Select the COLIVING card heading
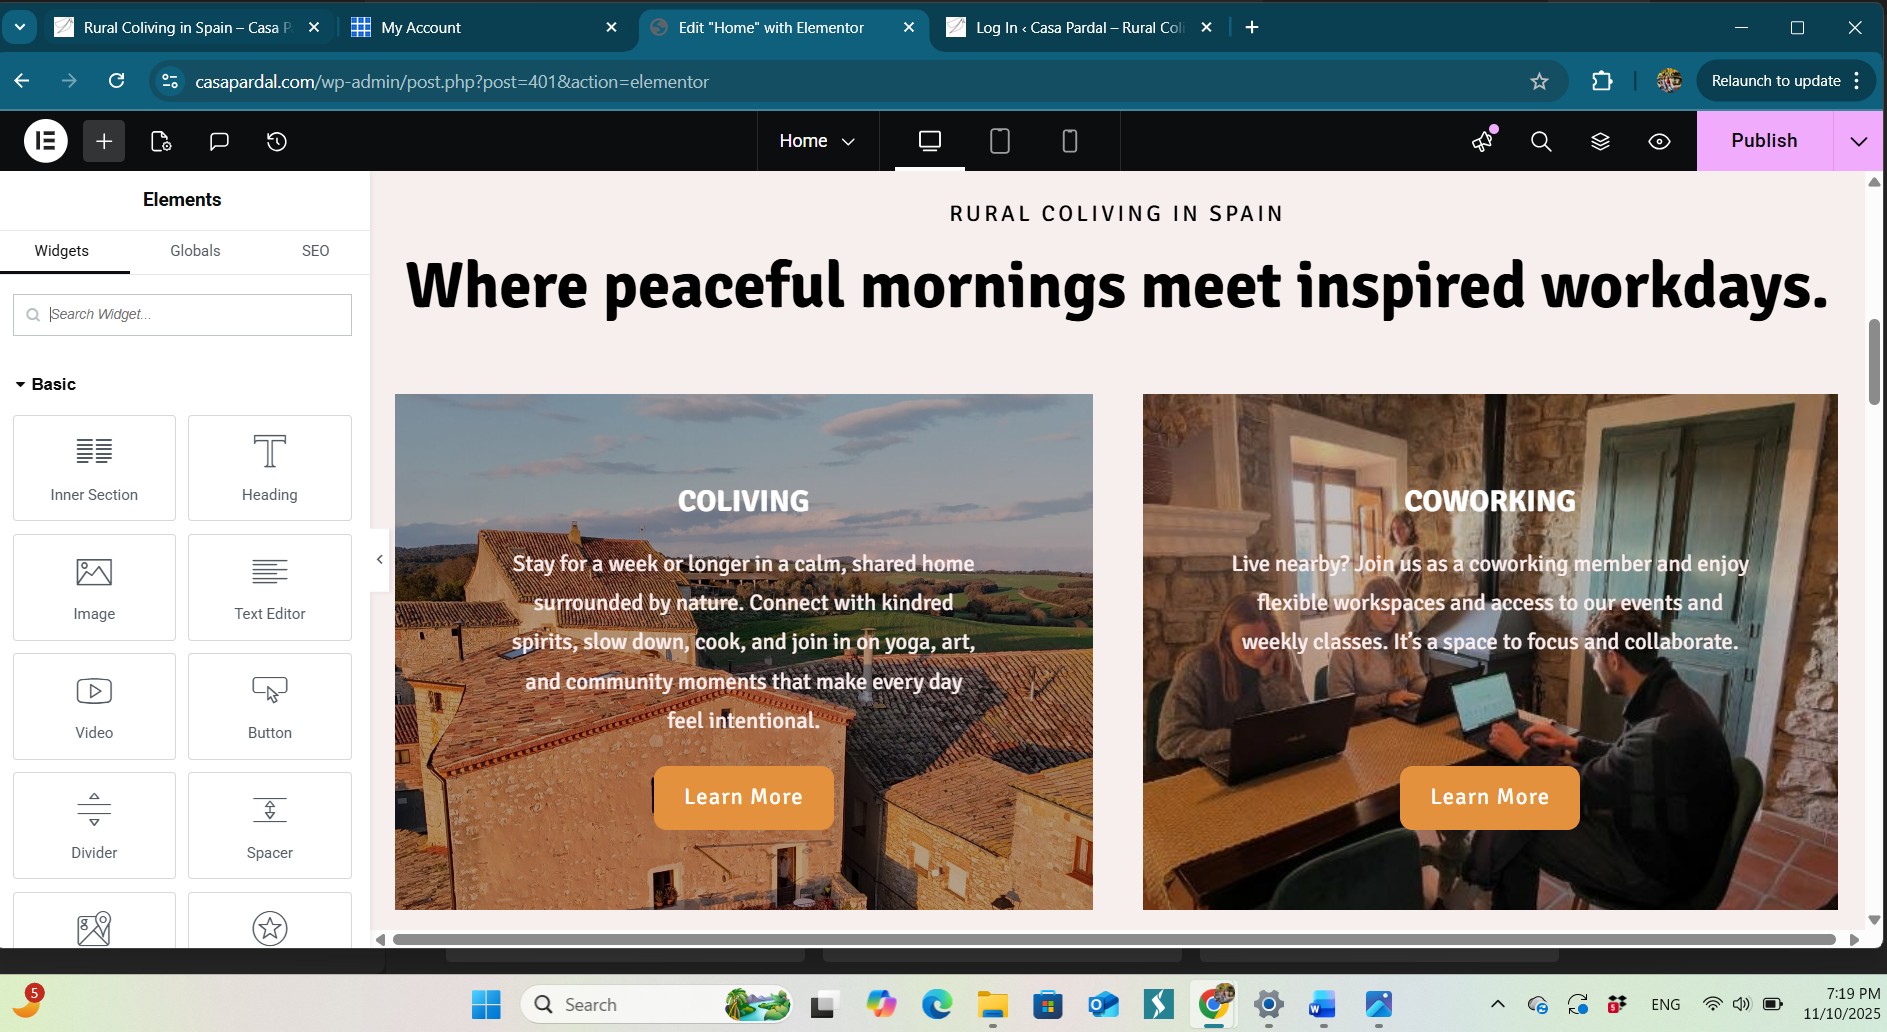Screen dimensions: 1887x1032 (743, 501)
